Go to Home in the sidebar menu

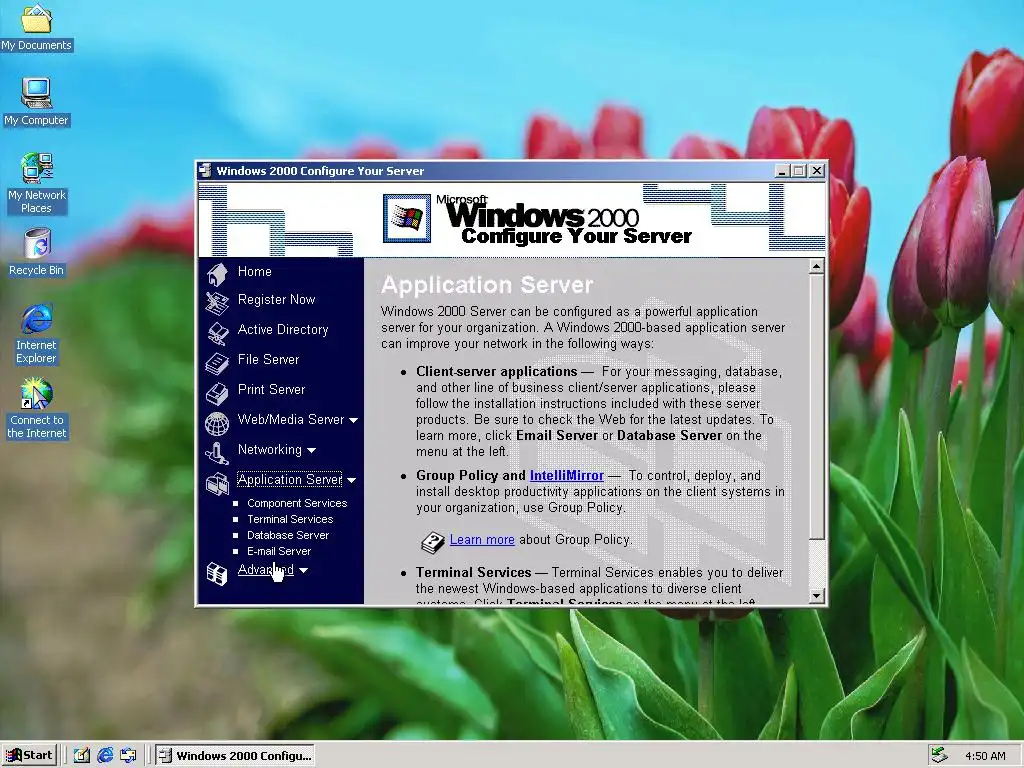pyautogui.click(x=255, y=272)
